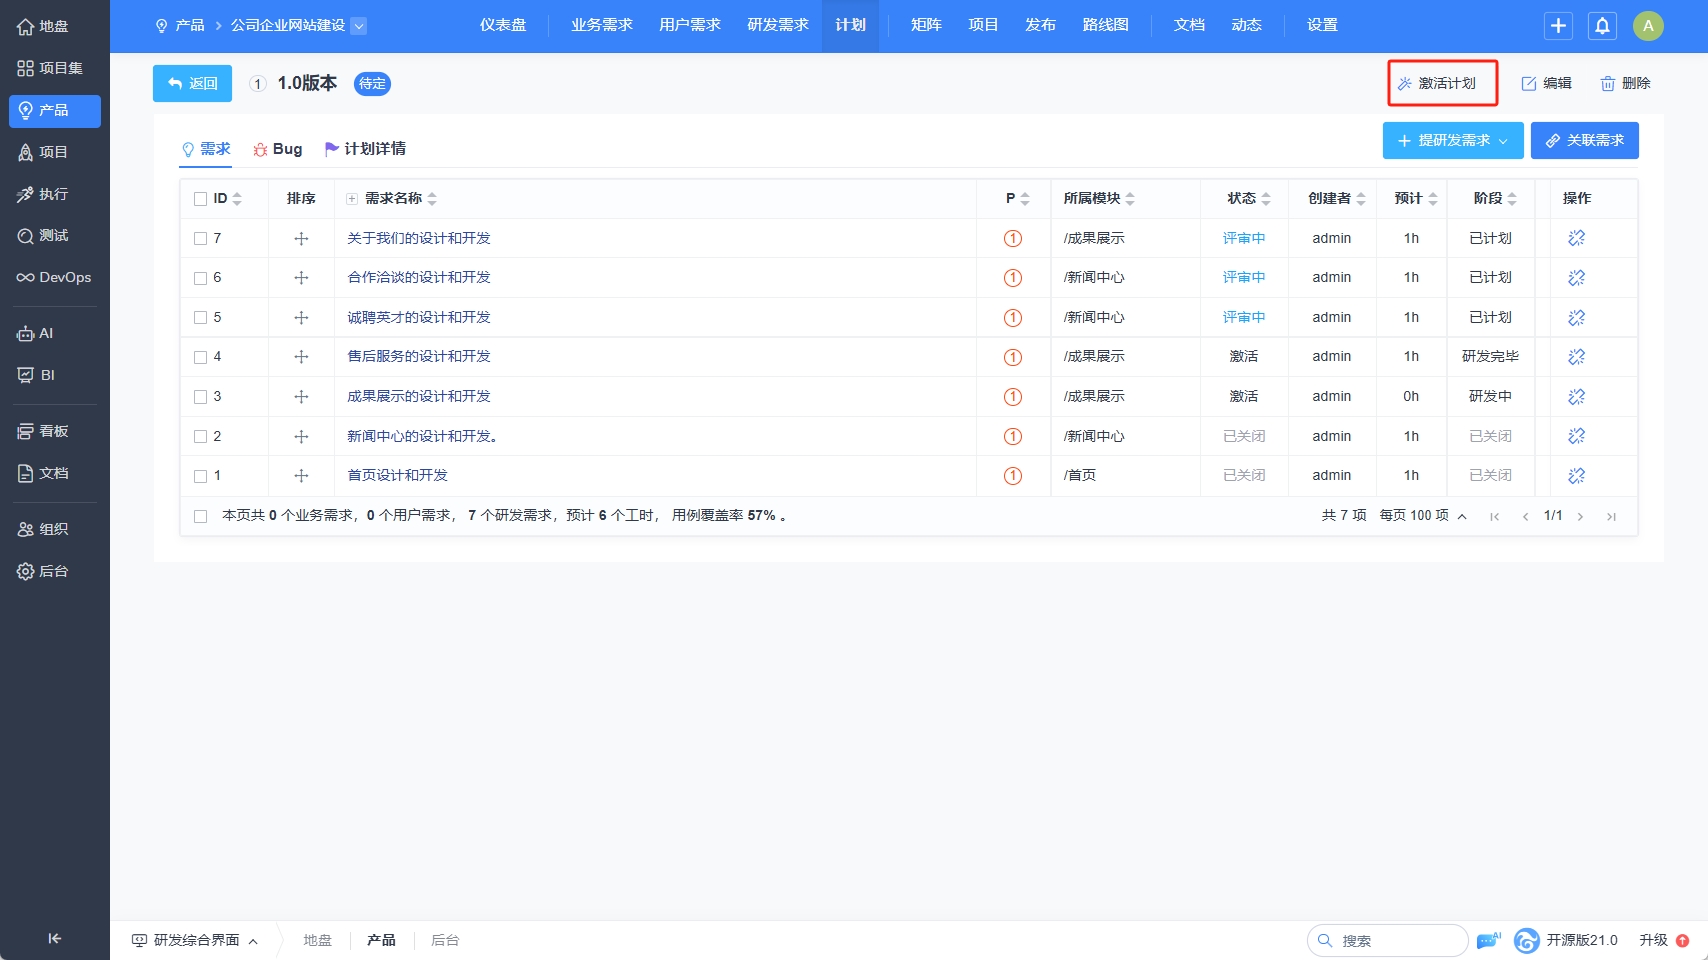Image resolution: width=1708 pixels, height=960 pixels.
Task: Tick the checkbox for requirement ID 1
Action: (x=200, y=476)
